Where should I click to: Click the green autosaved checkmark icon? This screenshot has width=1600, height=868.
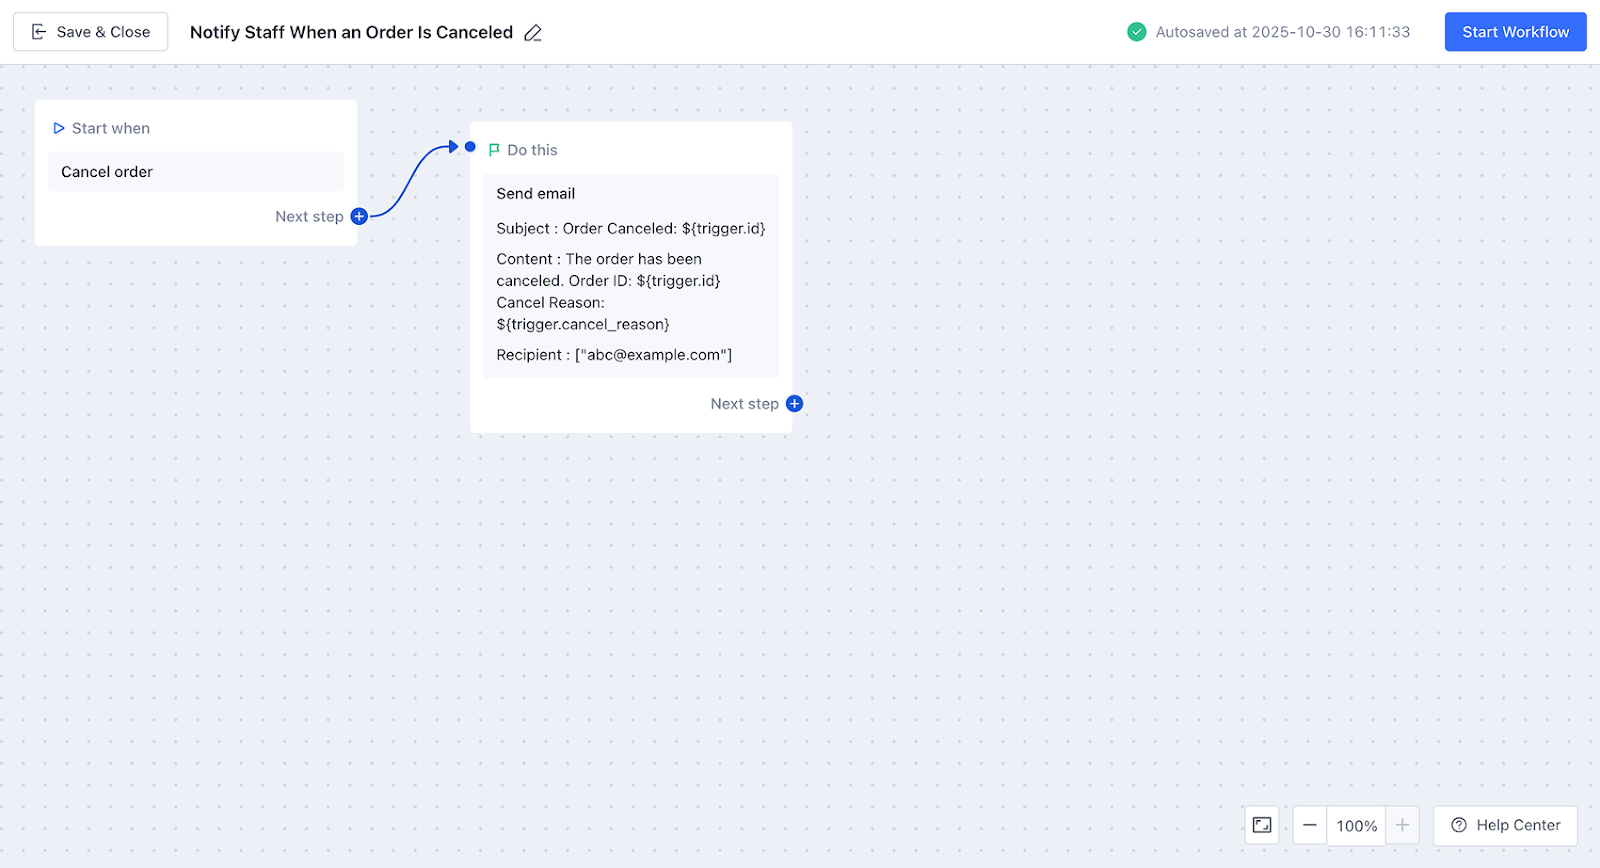click(x=1137, y=32)
